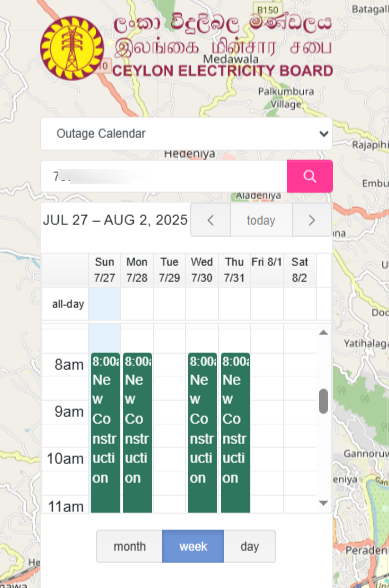Click the 9am time label
The image size is (389, 588).
pyautogui.click(x=69, y=412)
